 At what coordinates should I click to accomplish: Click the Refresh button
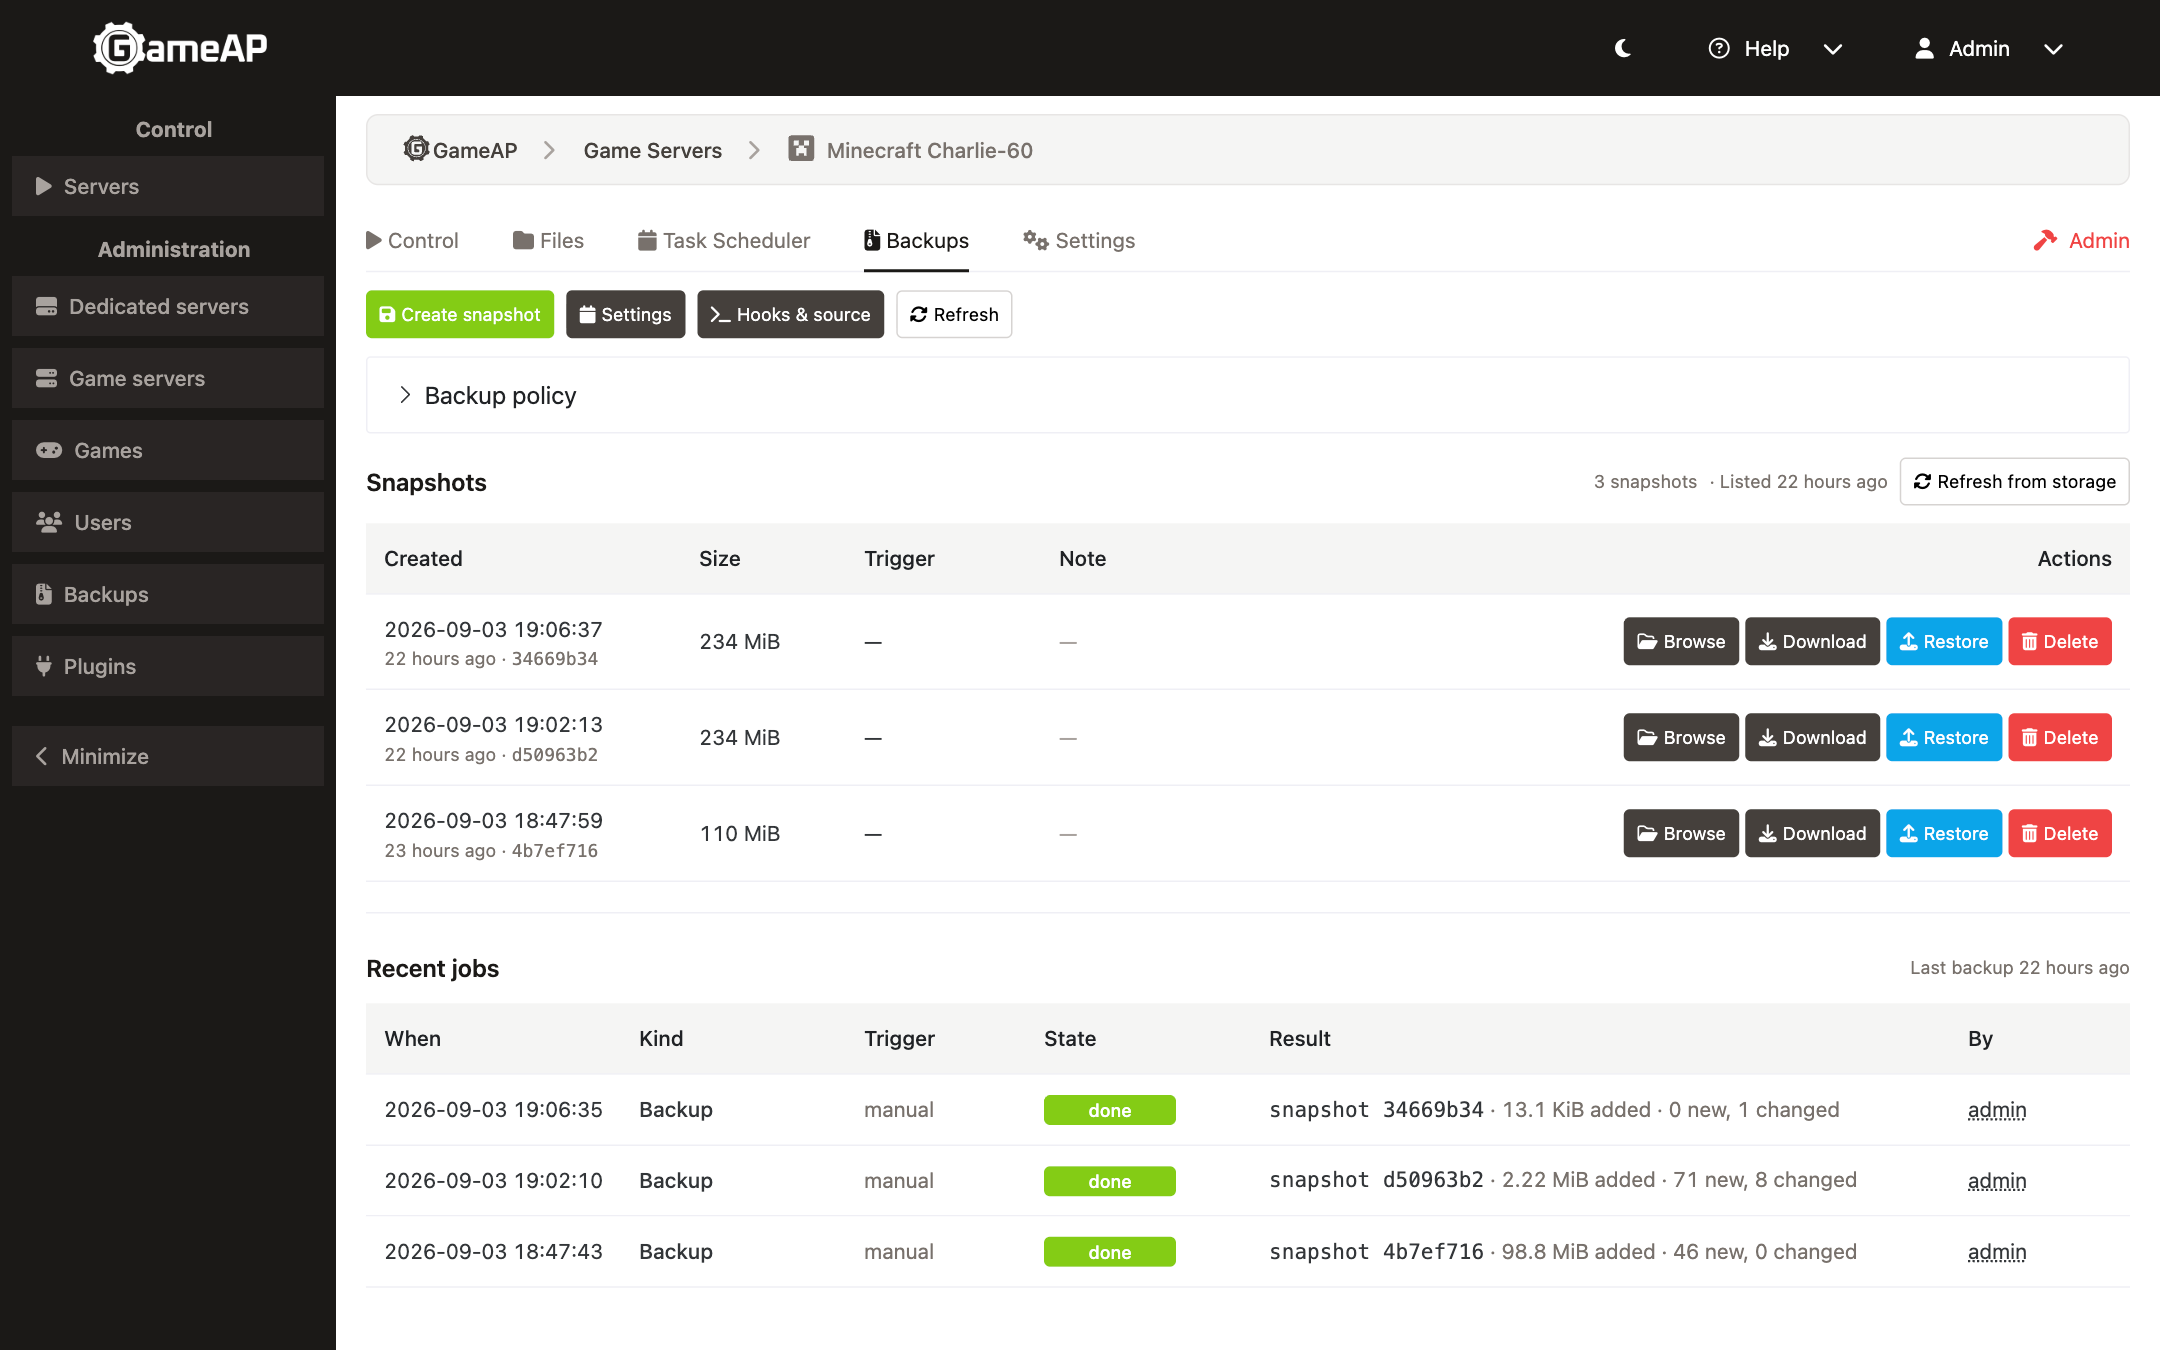click(954, 314)
